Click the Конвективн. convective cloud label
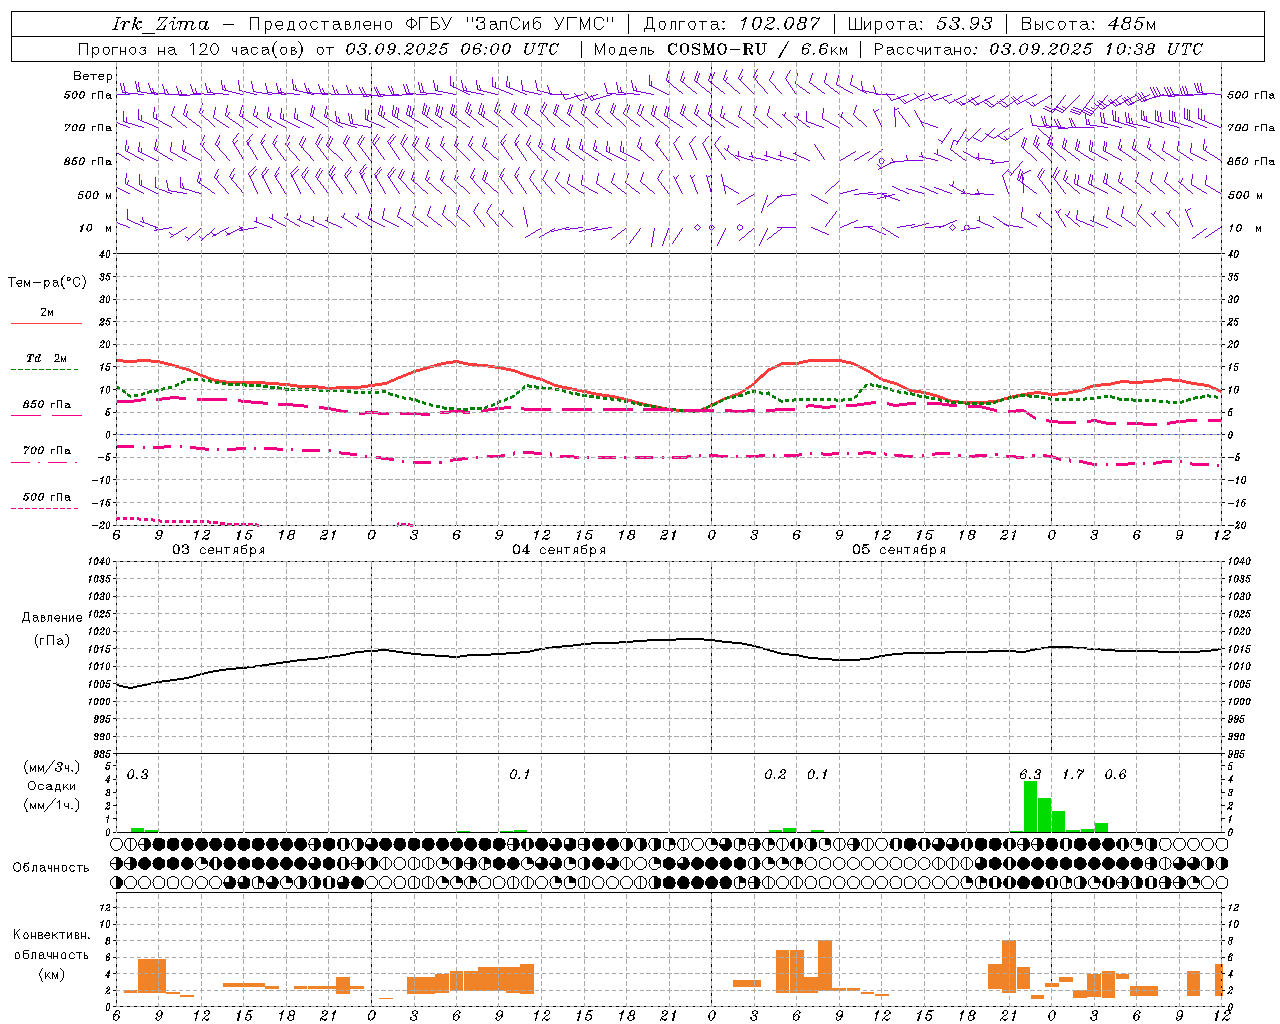 51,935
